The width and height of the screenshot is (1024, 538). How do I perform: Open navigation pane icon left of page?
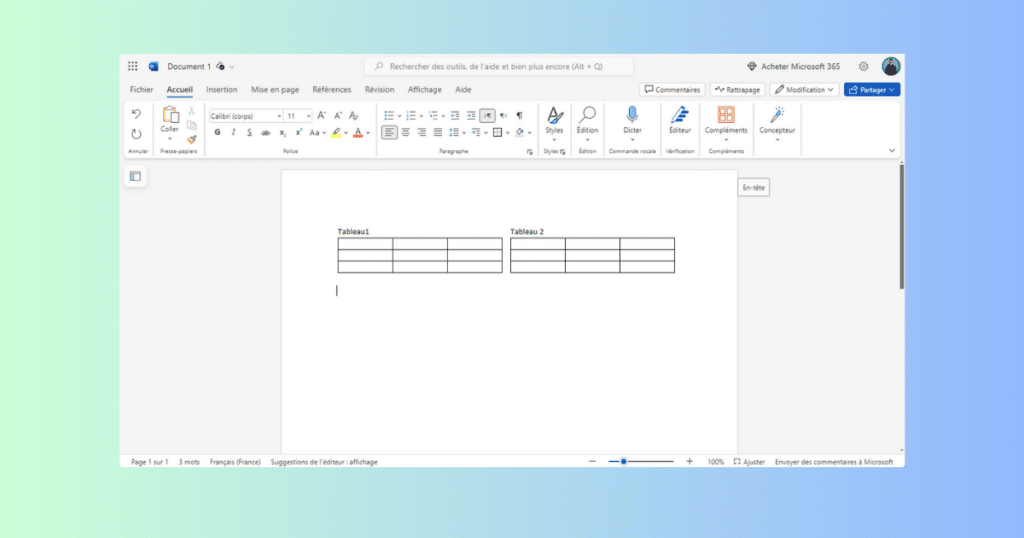(x=135, y=176)
